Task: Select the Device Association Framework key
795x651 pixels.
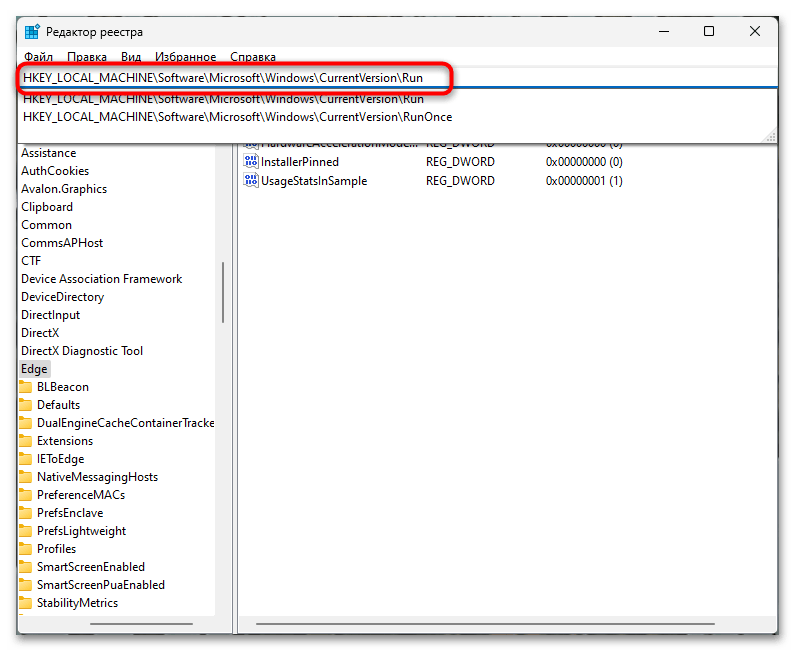Action: (101, 279)
